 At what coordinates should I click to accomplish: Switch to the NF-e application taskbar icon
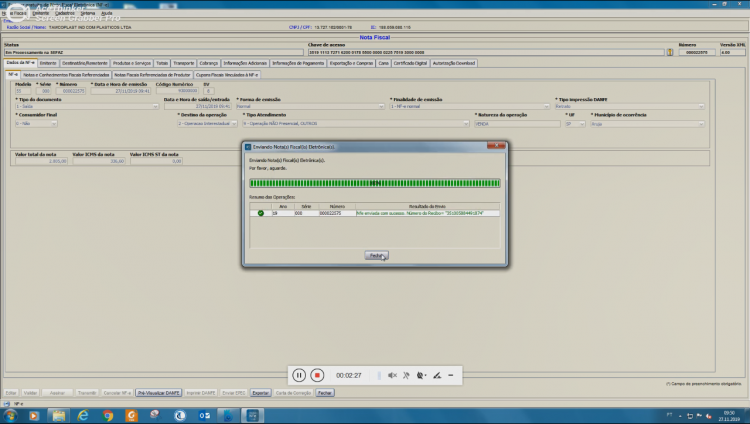tap(253, 415)
